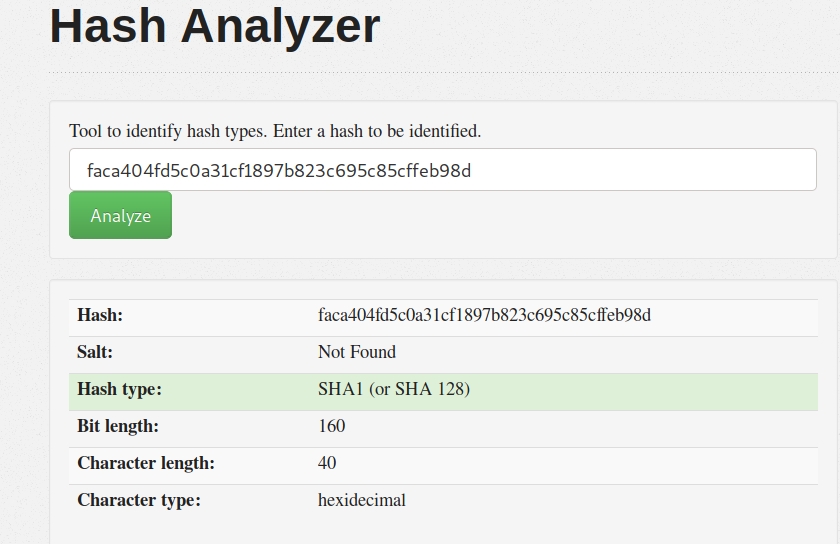Click the dotted divider below the heading
This screenshot has height=544, width=840.
point(440,73)
